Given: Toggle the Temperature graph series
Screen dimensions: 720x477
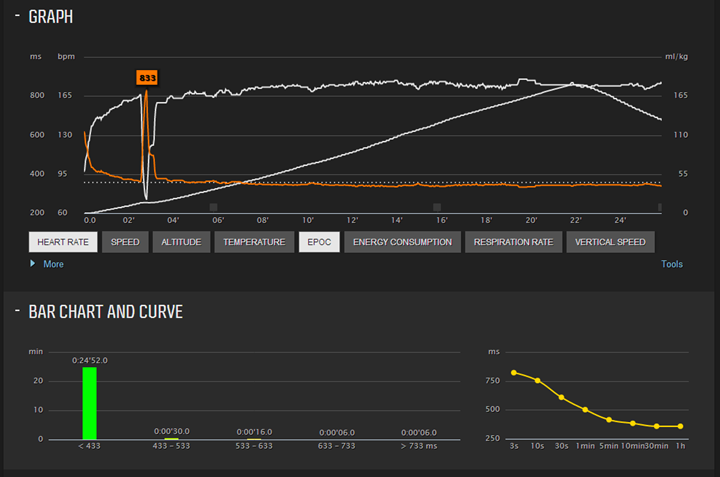Looking at the screenshot, I should click(x=254, y=242).
